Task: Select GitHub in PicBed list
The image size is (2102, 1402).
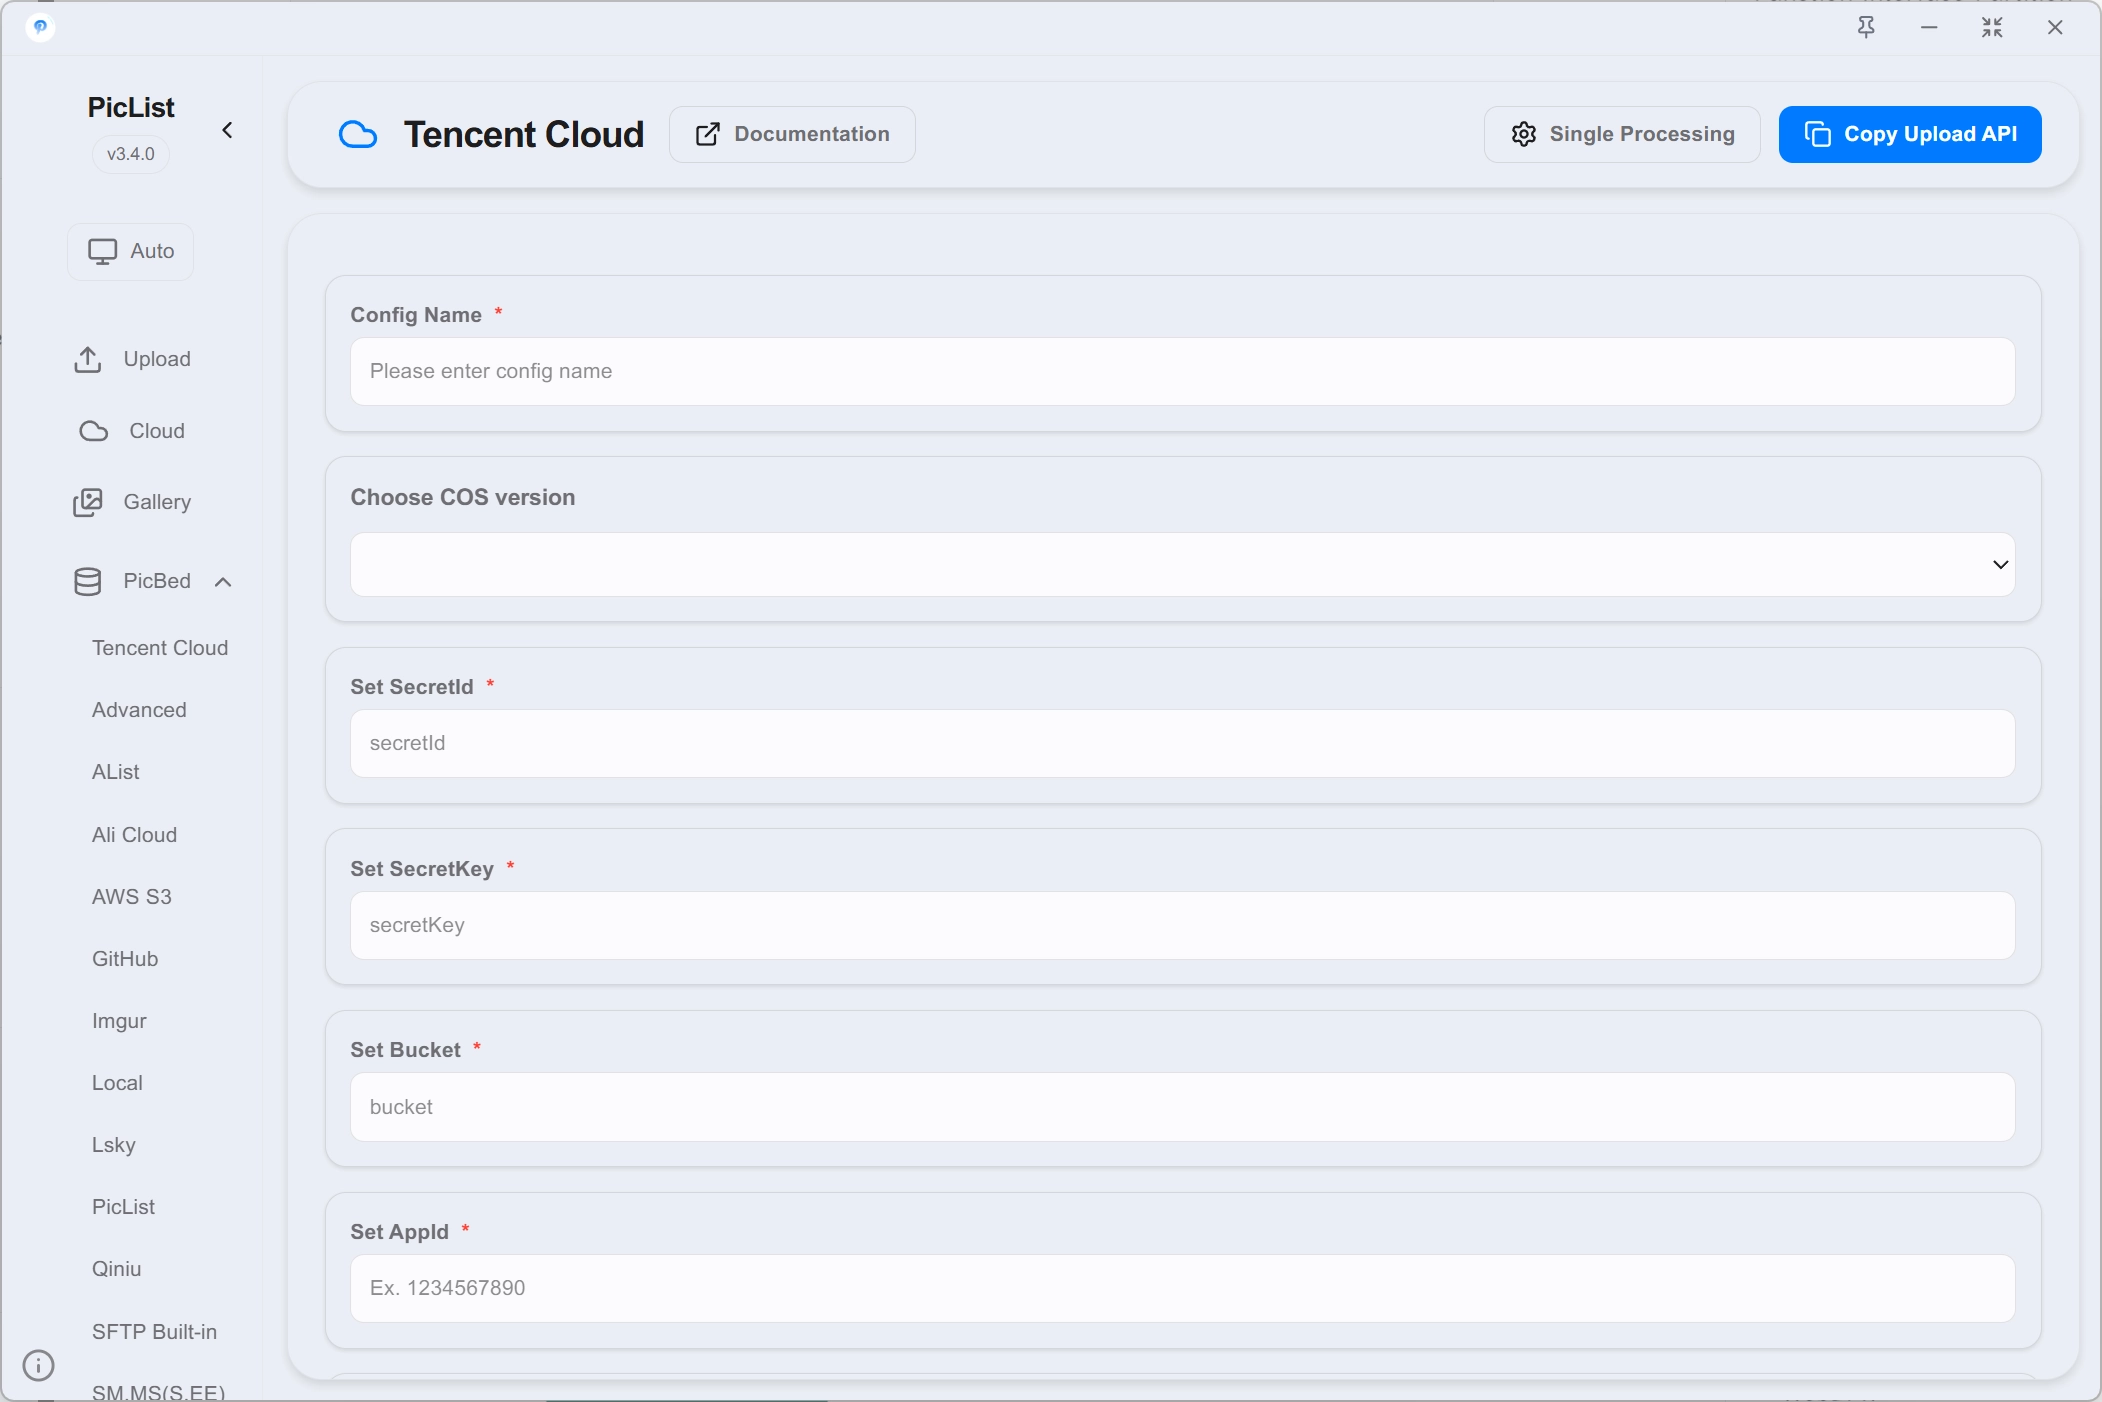Action: 125,959
